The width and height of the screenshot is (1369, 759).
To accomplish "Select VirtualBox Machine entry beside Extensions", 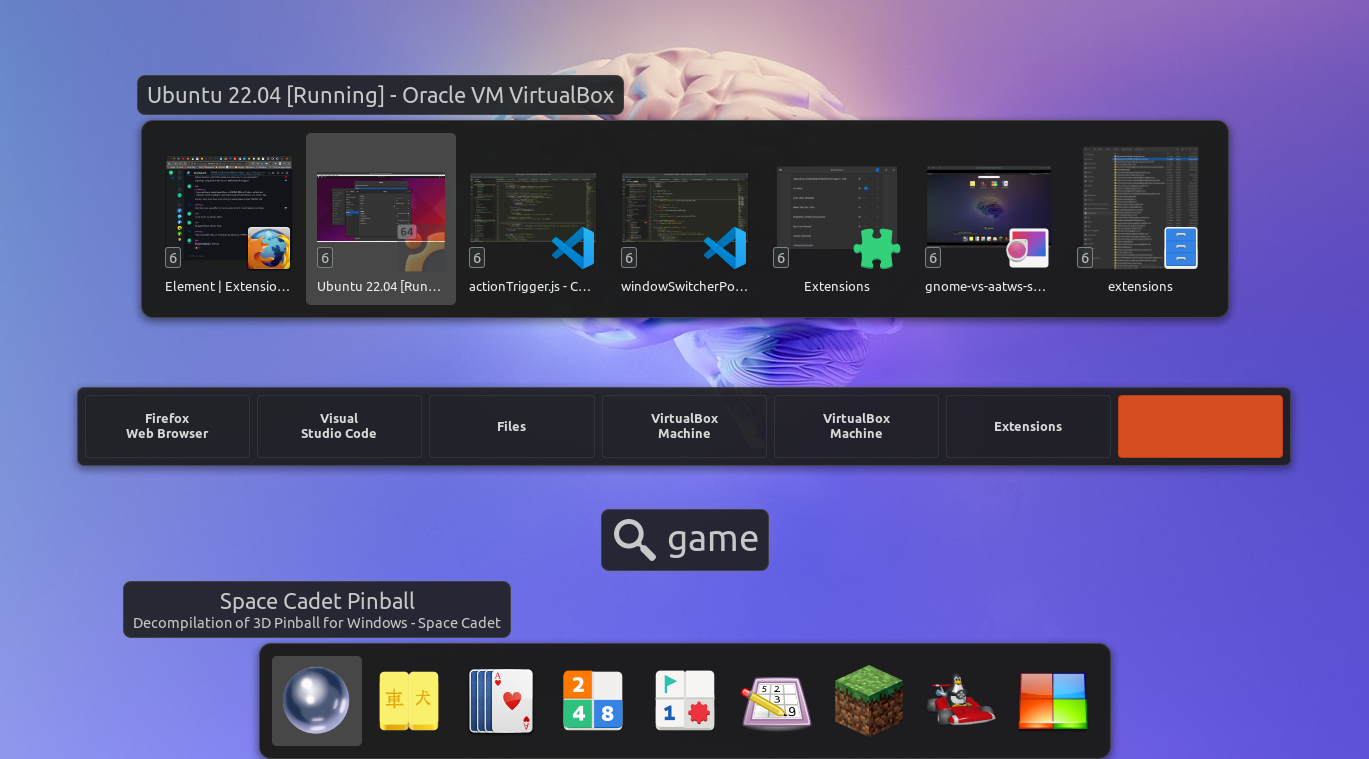I will 856,426.
